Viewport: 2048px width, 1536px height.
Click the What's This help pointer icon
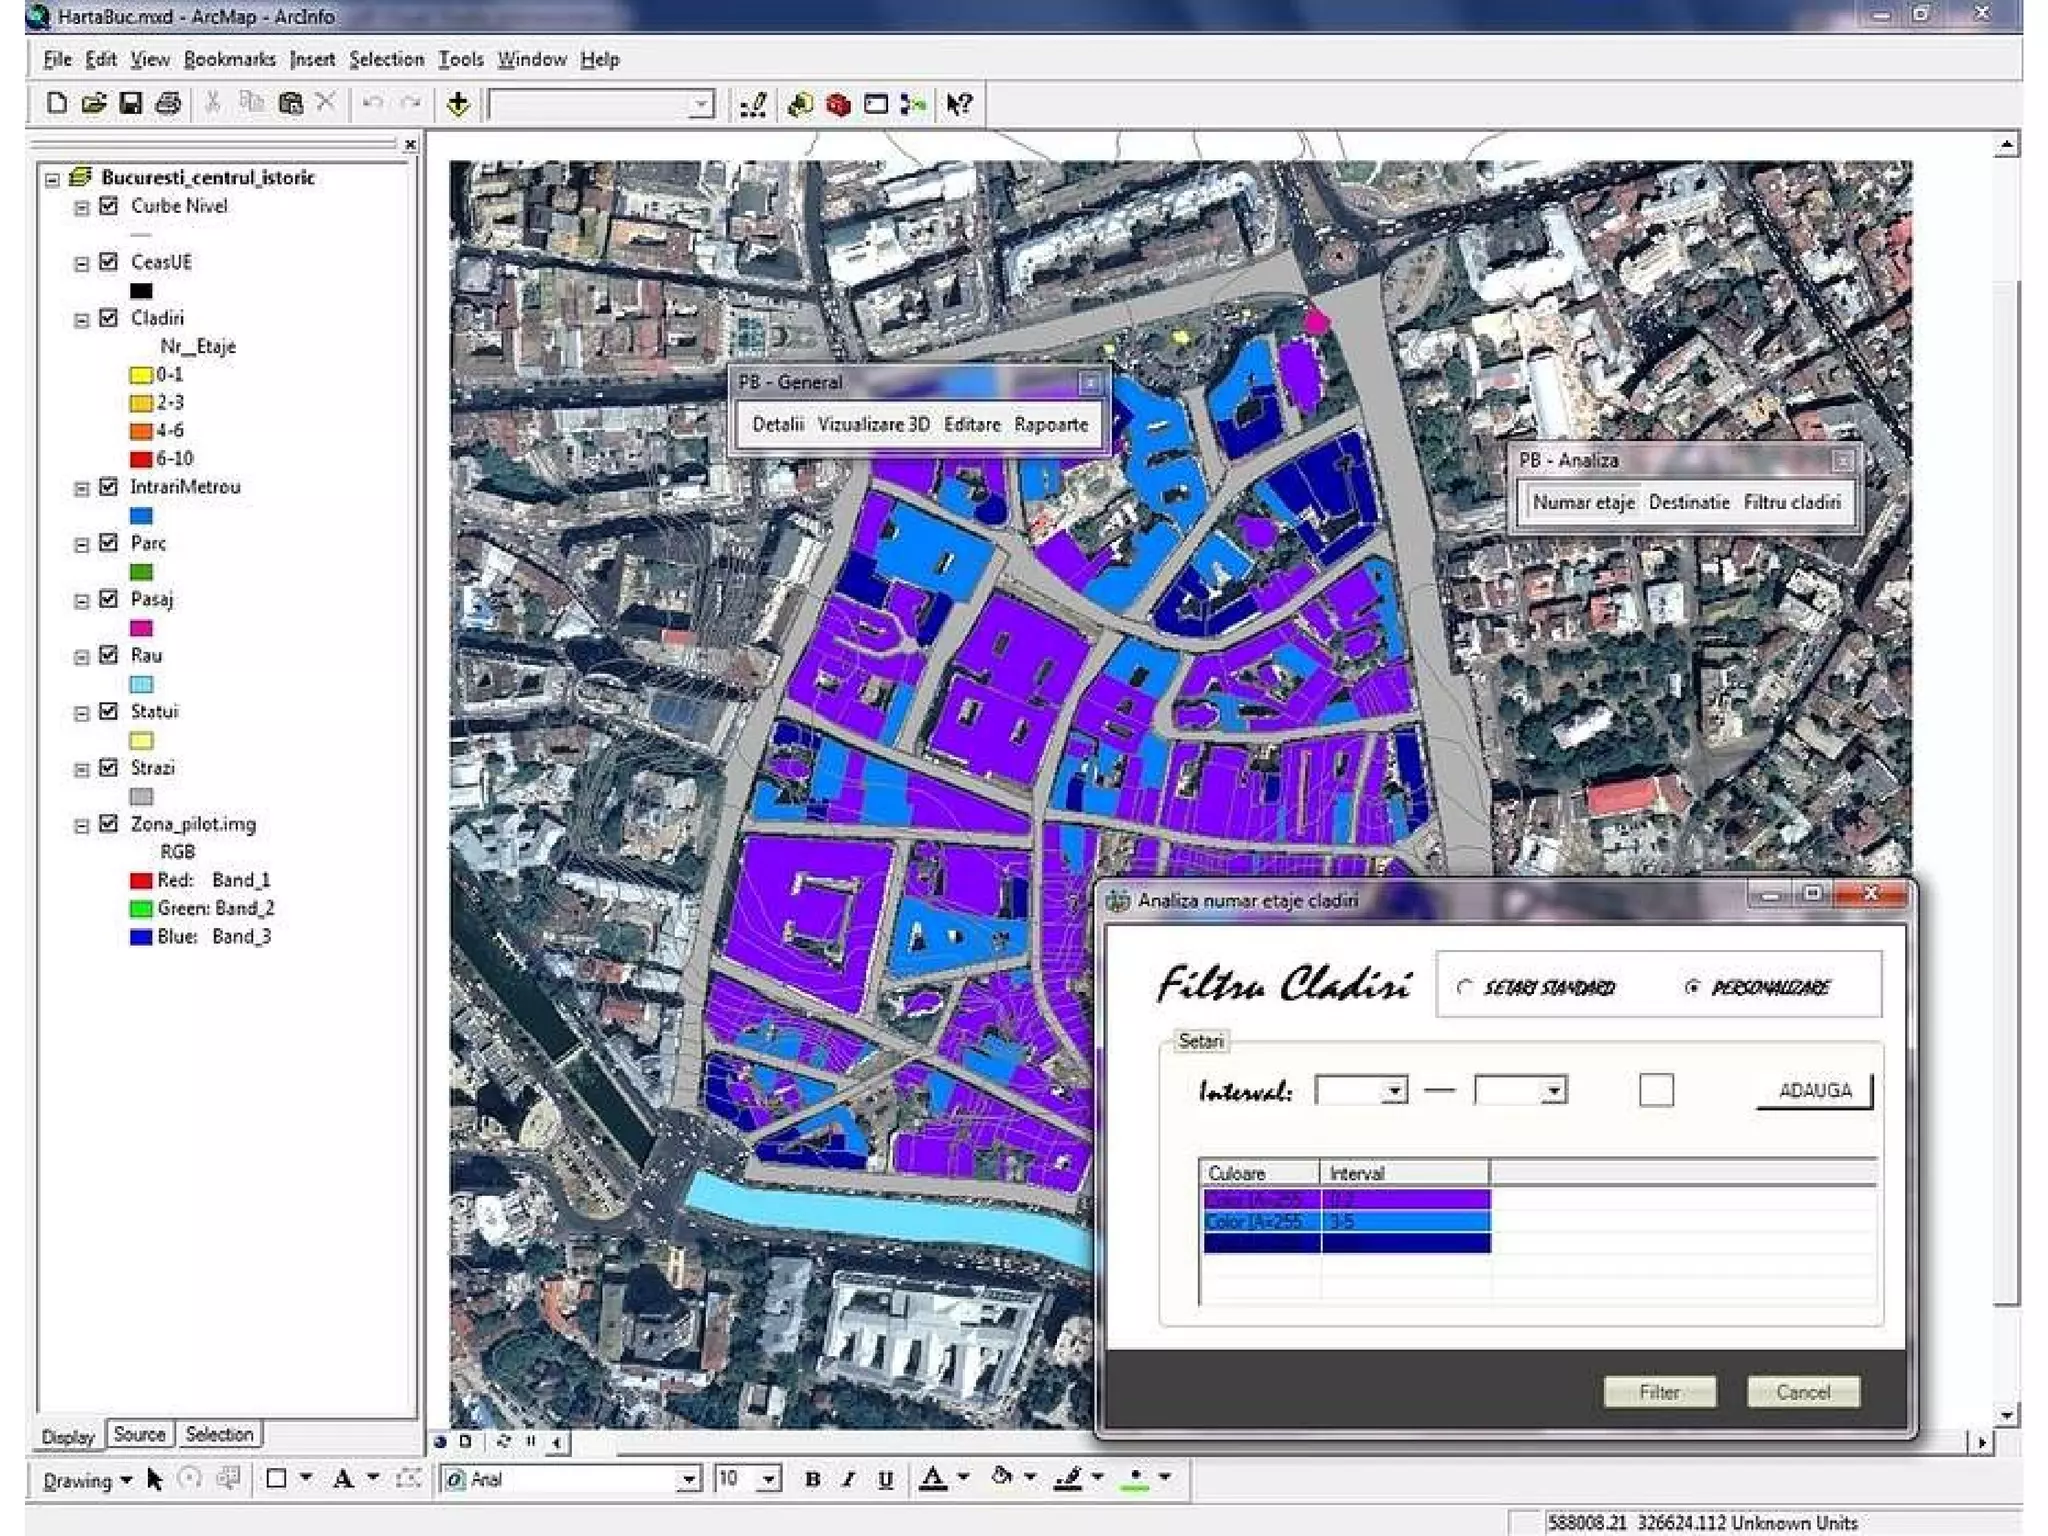point(959,104)
